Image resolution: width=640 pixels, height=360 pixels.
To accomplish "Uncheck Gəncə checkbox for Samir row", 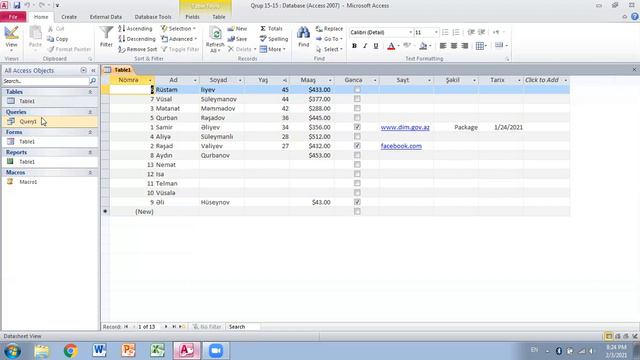I will [x=357, y=127].
